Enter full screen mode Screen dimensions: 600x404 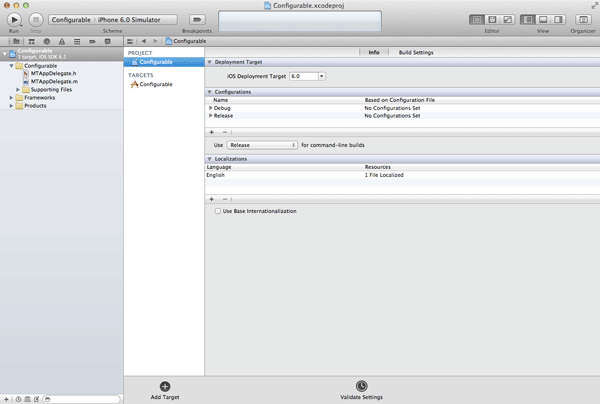coord(594,5)
